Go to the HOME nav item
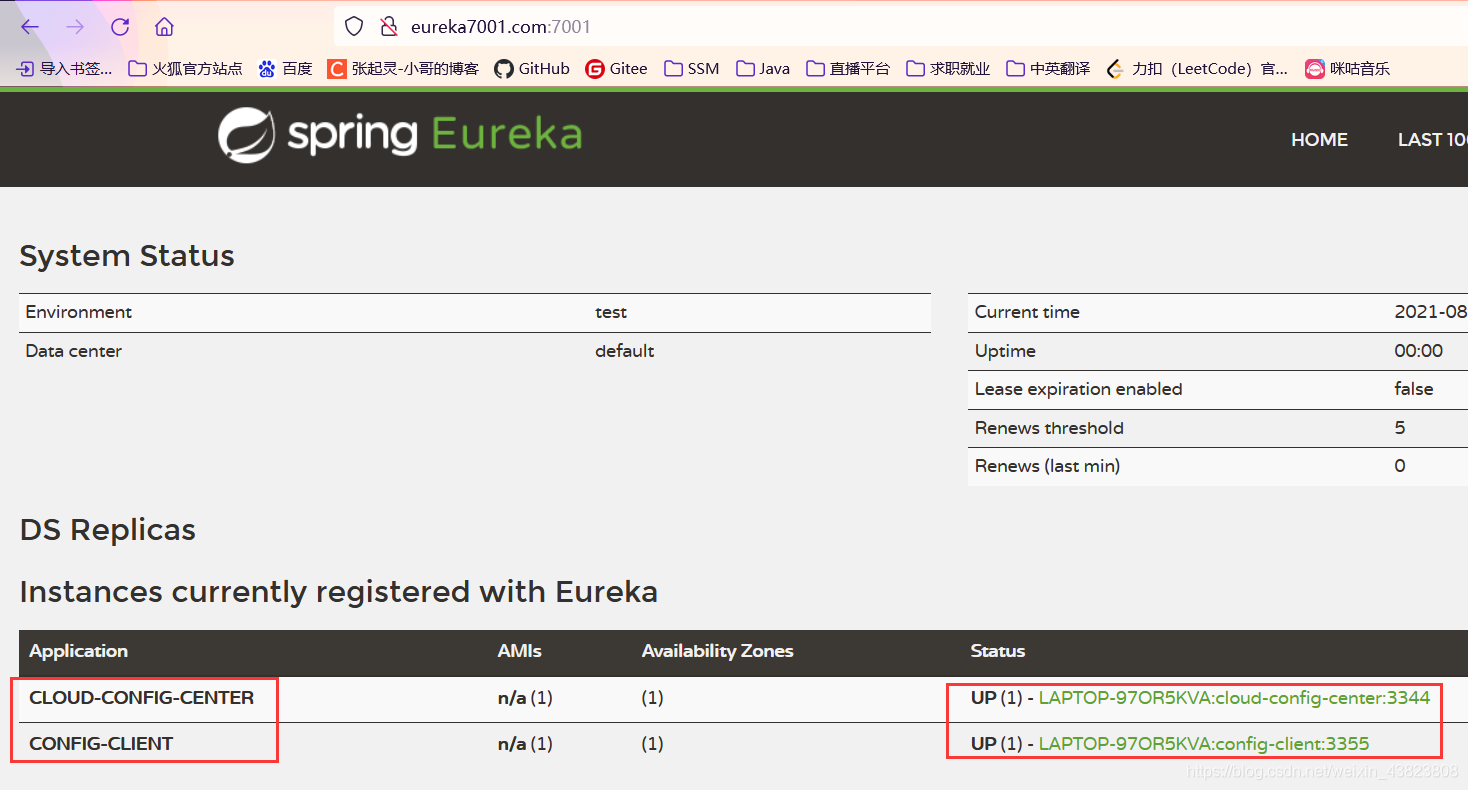 click(1319, 140)
